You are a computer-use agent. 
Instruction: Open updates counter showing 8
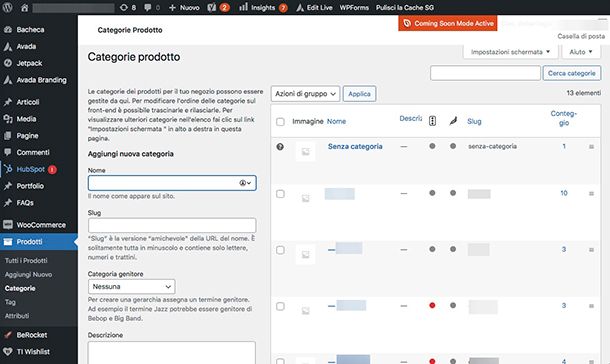[128, 7]
